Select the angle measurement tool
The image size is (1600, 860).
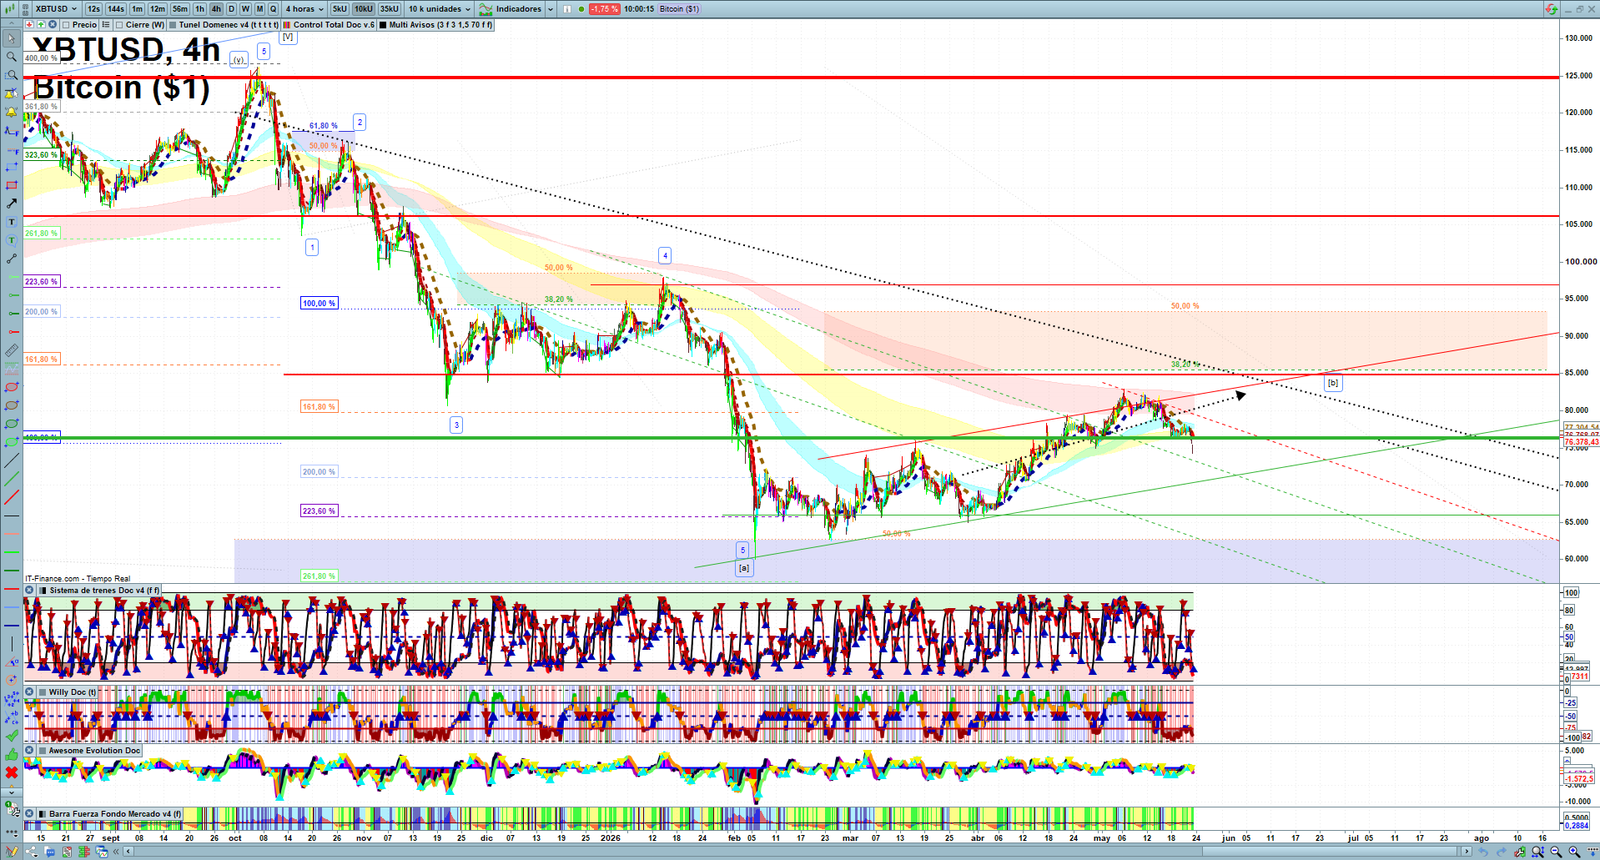coord(12,661)
